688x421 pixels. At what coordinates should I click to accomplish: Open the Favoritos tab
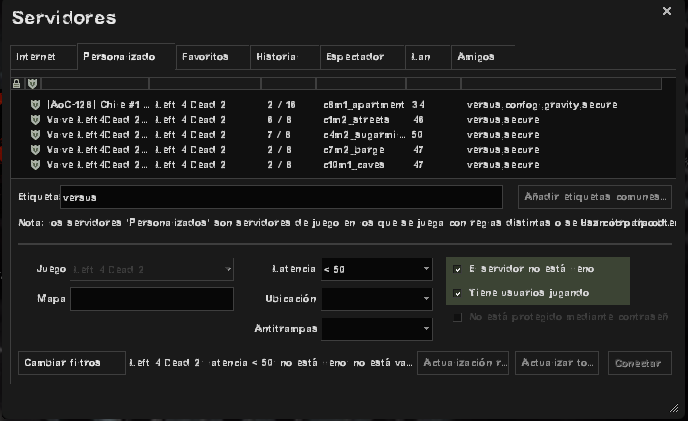click(x=213, y=57)
